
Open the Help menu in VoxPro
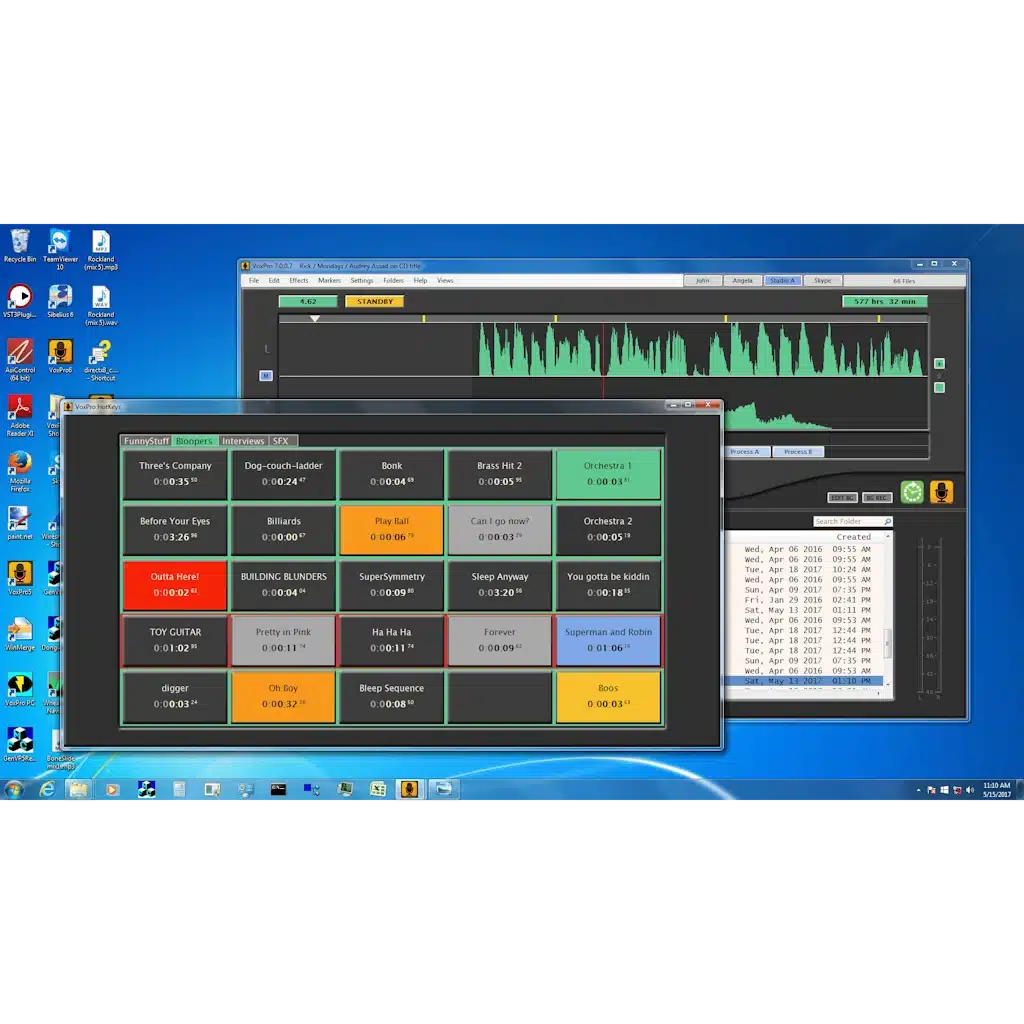tap(420, 280)
